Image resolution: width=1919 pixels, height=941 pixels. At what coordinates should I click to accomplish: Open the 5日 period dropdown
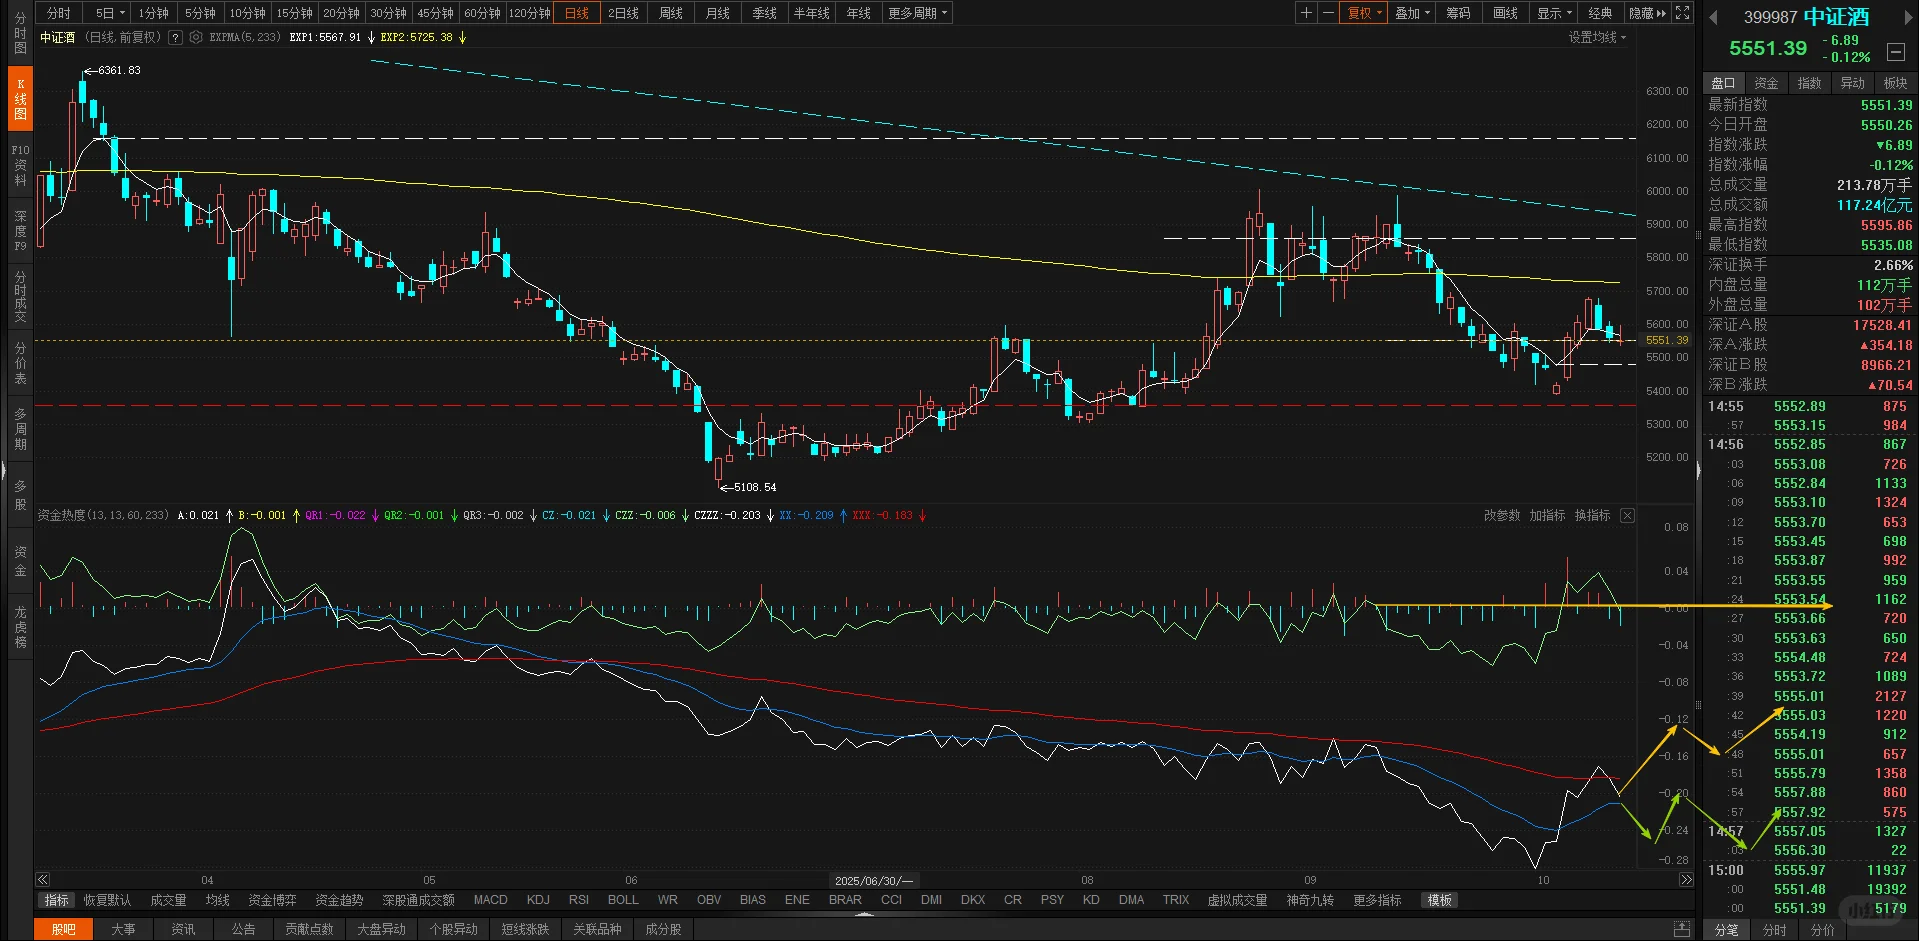coord(110,13)
